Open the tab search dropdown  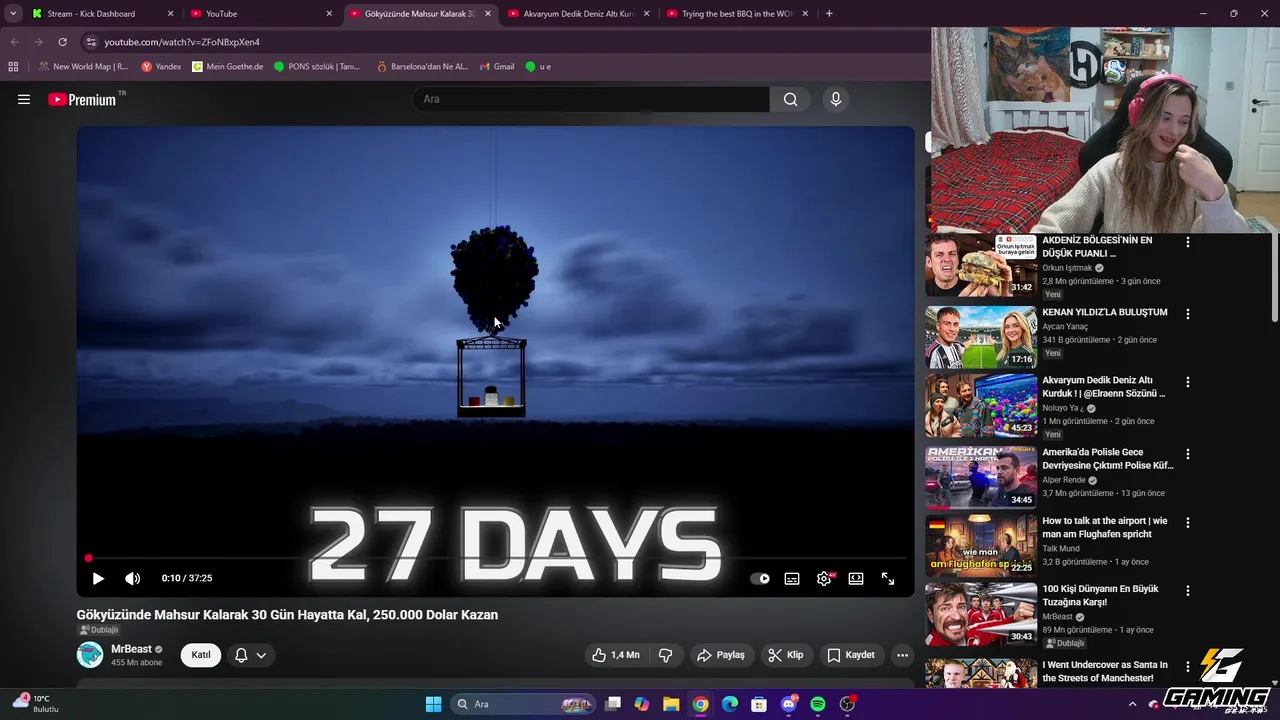12,14
